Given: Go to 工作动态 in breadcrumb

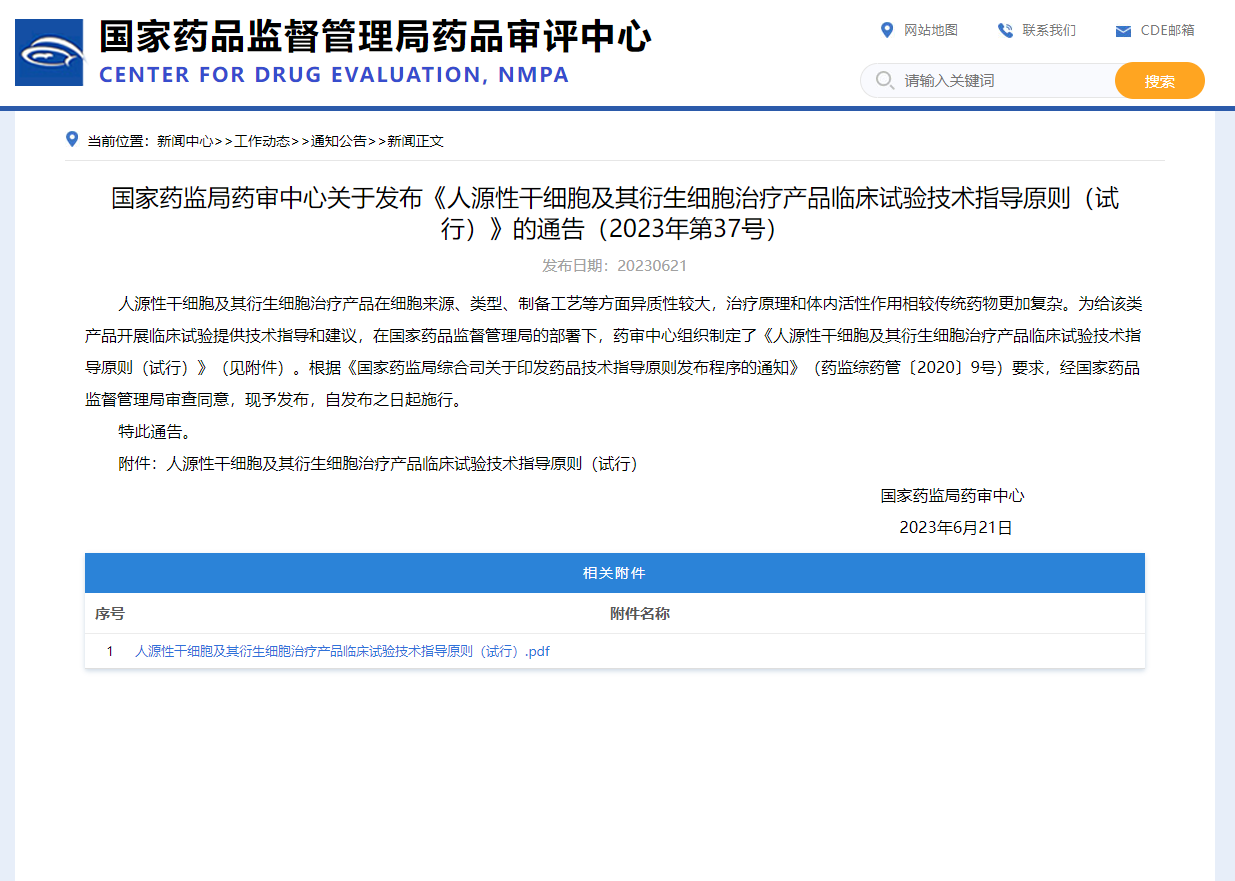Looking at the screenshot, I should click(x=262, y=141).
